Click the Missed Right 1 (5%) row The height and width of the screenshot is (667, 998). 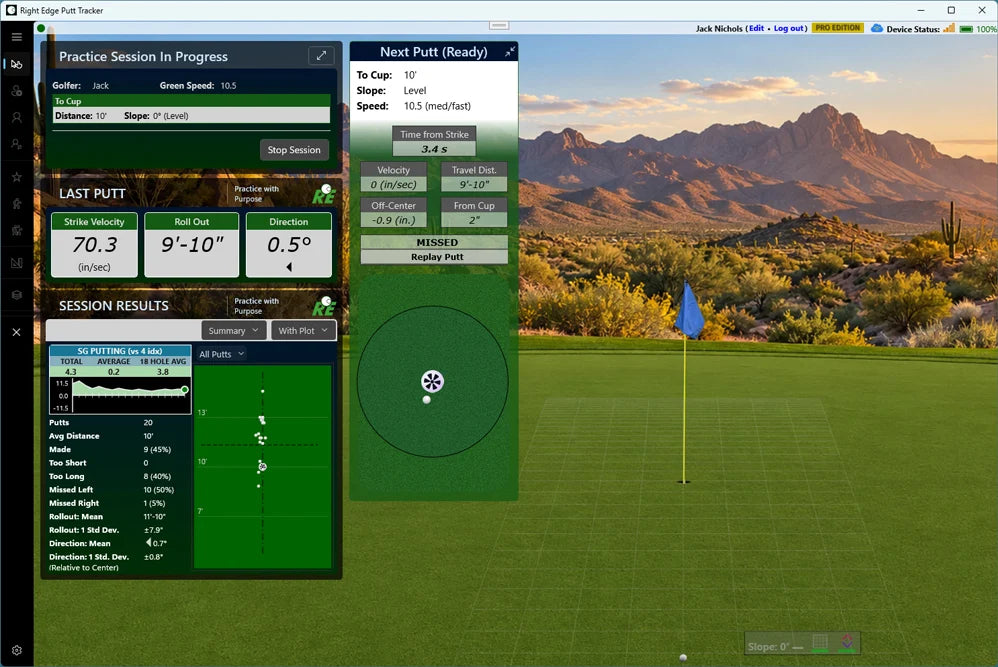[118, 503]
